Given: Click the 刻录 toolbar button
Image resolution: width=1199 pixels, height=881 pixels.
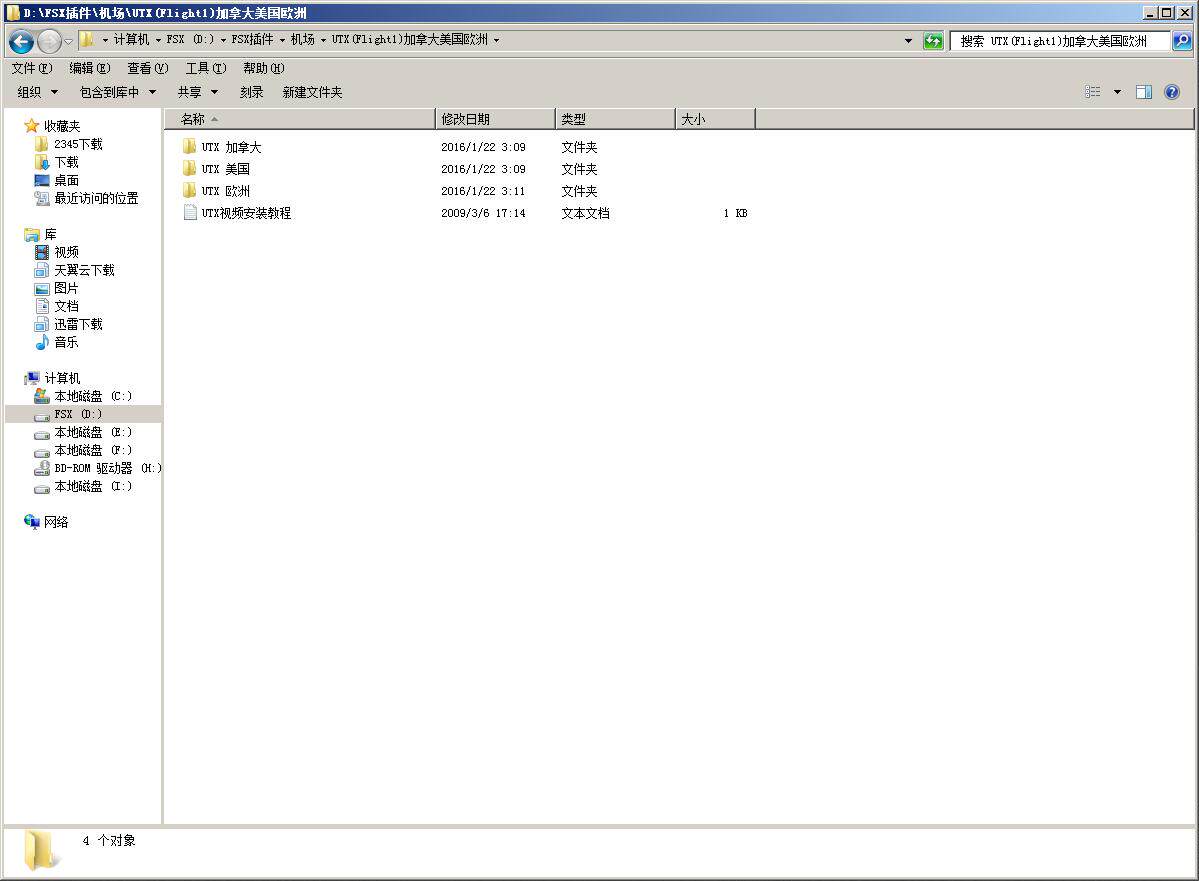Looking at the screenshot, I should point(252,93).
